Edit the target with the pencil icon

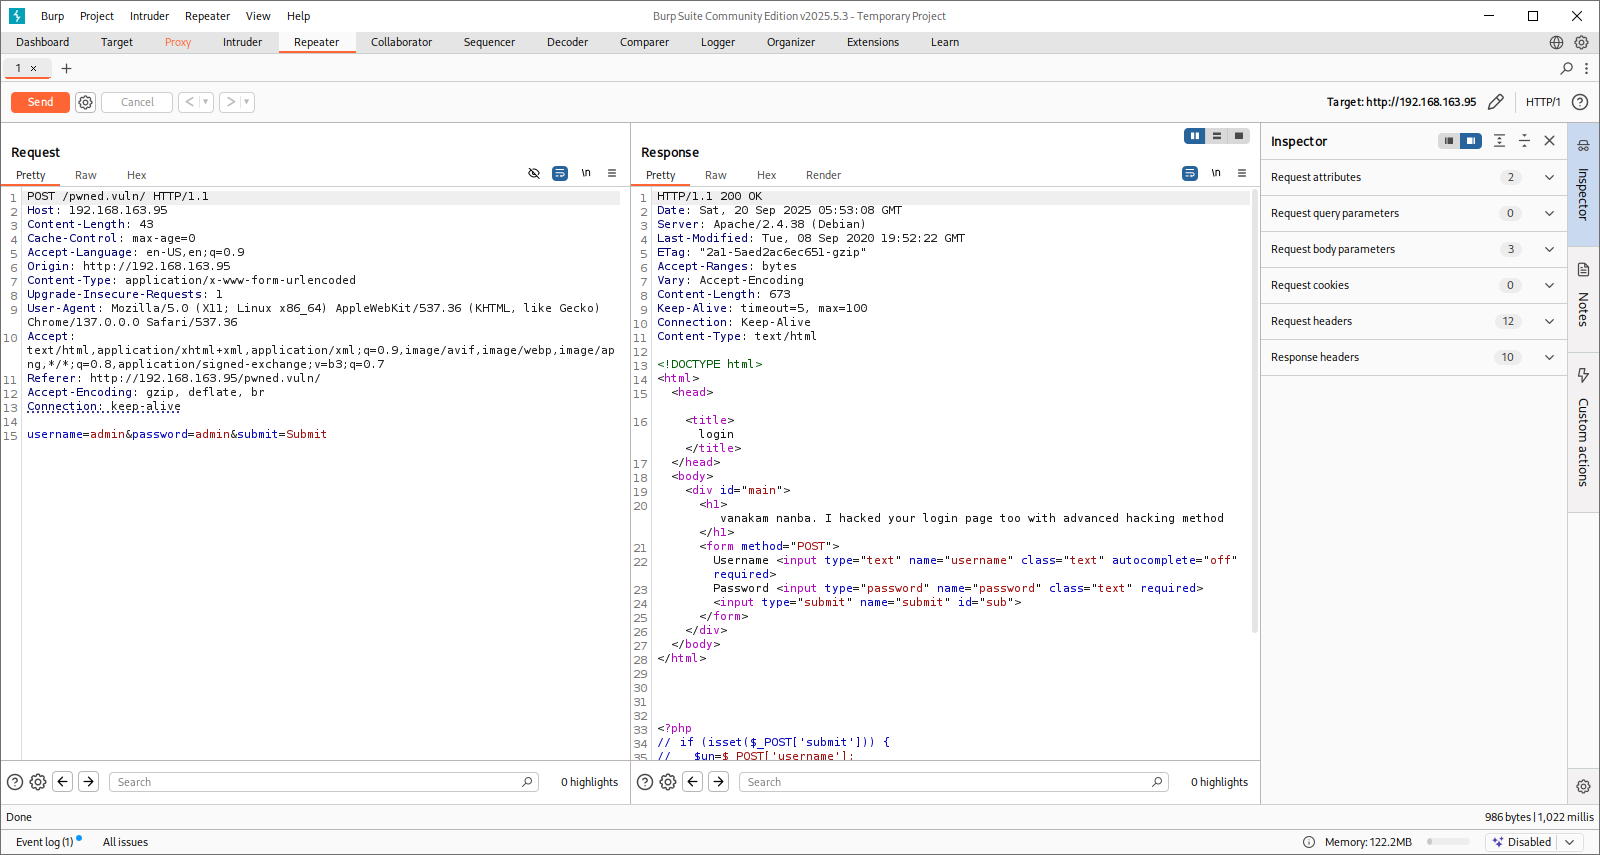[1496, 102]
